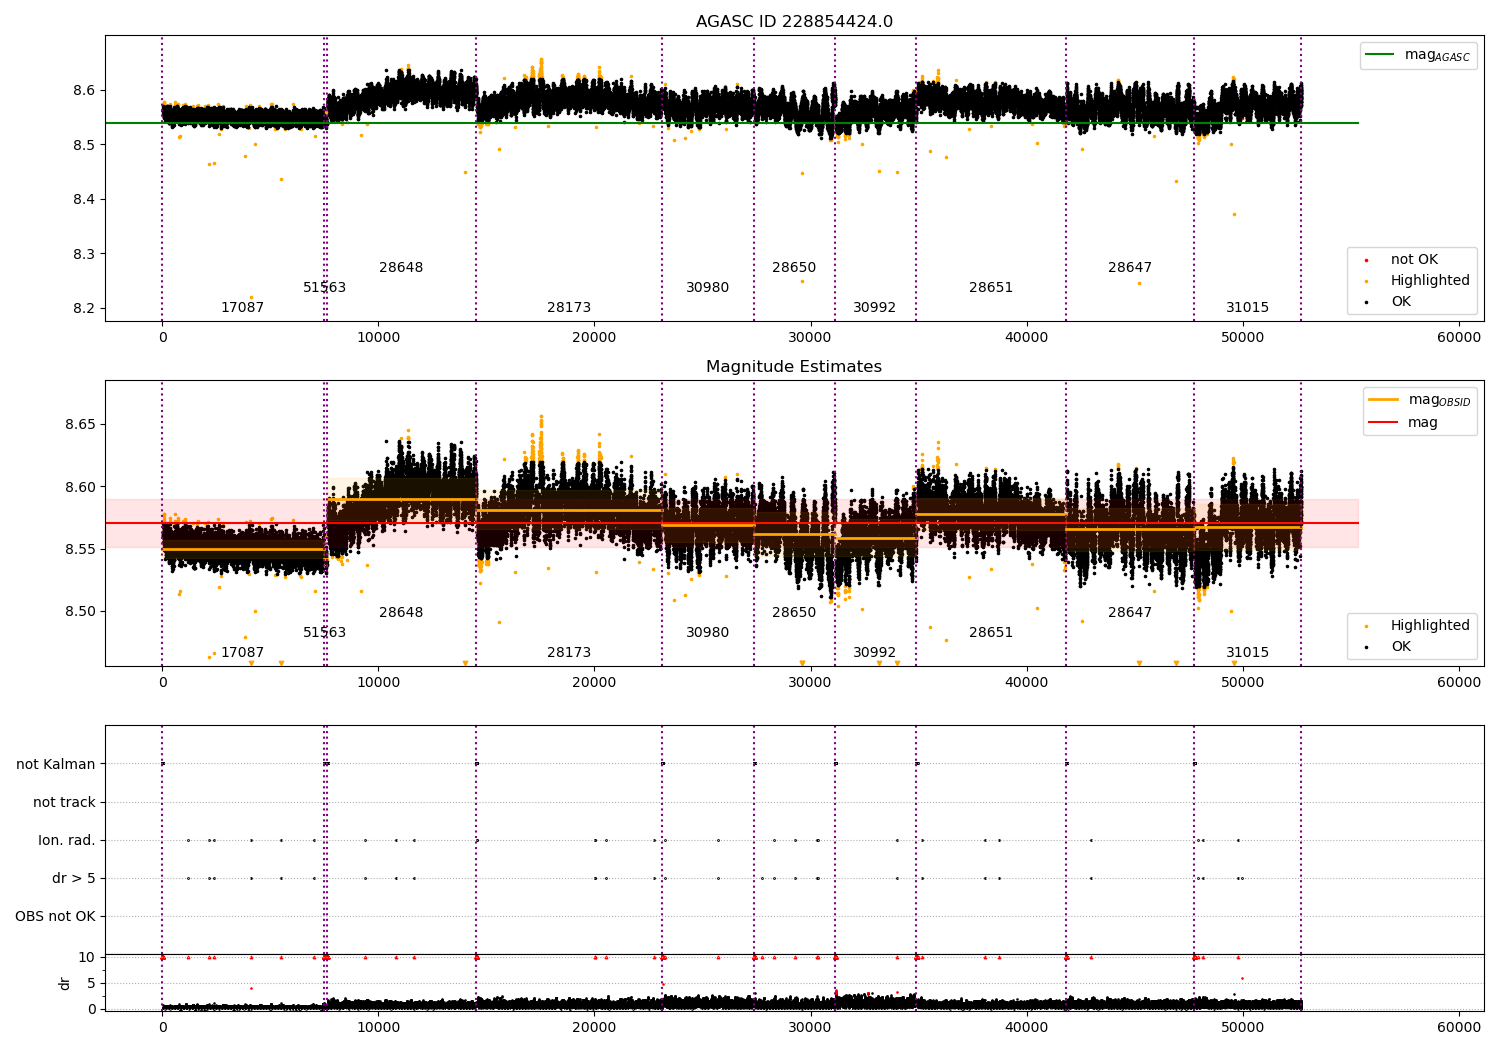Click OBSID label 30992 in top plot
The width and height of the screenshot is (1500, 1050).
point(875,308)
